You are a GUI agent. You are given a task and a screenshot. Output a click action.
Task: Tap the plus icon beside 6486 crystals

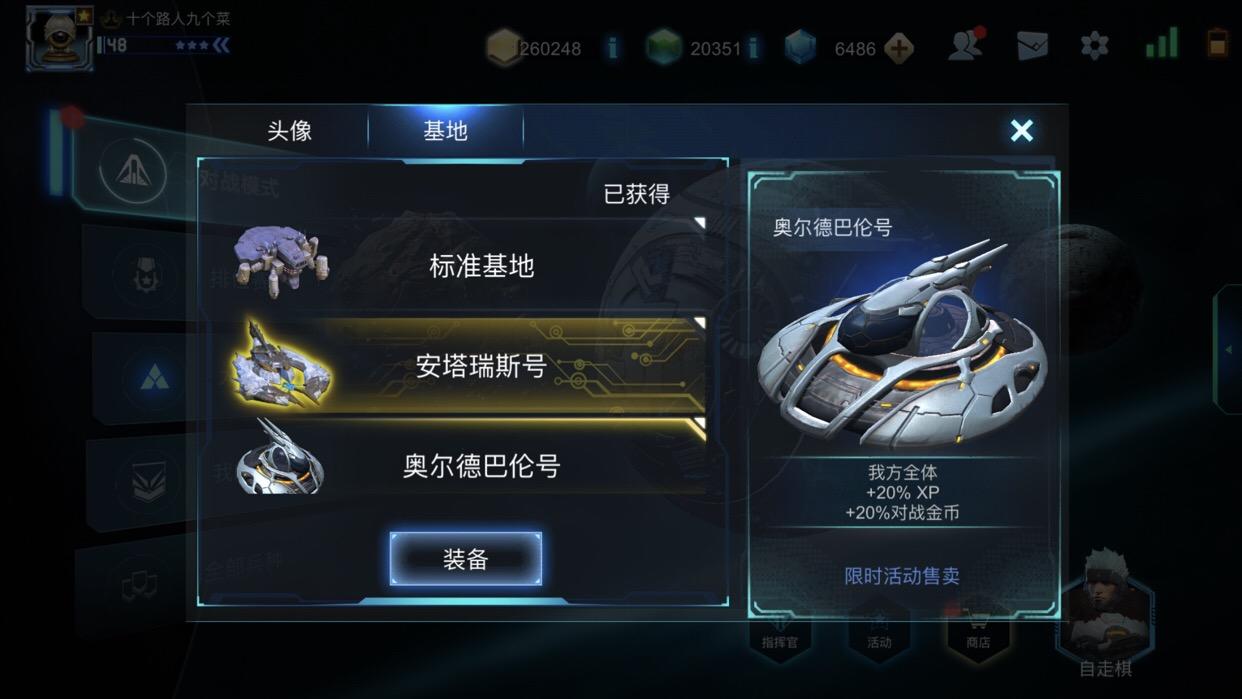(x=900, y=48)
